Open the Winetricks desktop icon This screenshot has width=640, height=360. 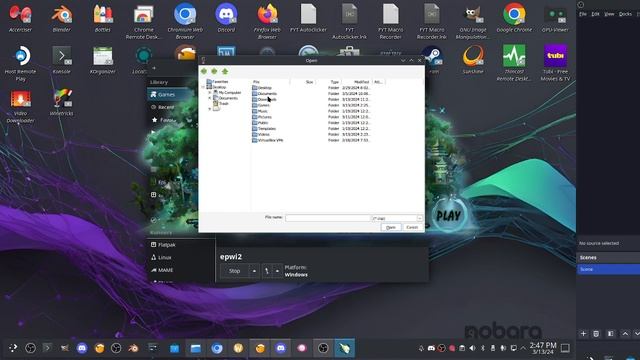click(x=62, y=102)
